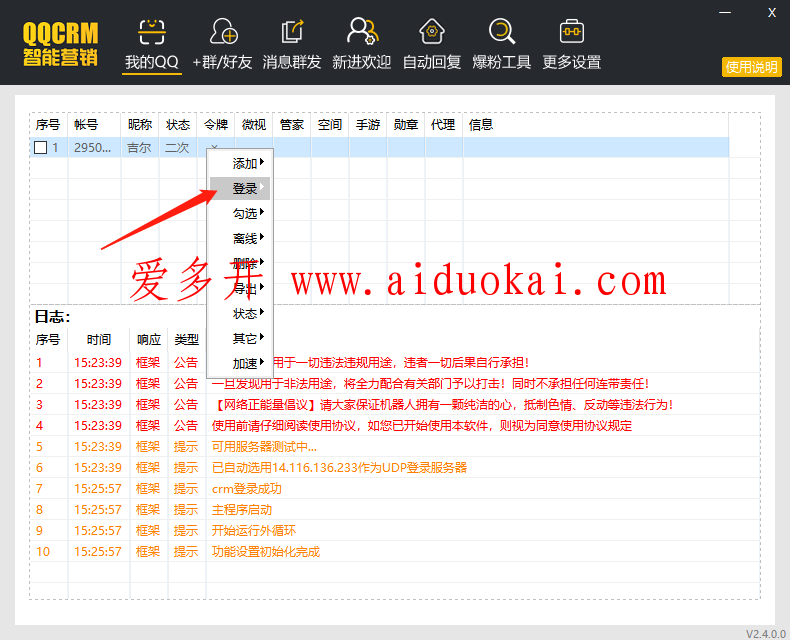Click the 勋章 column header
This screenshot has width=790, height=640.
point(406,124)
